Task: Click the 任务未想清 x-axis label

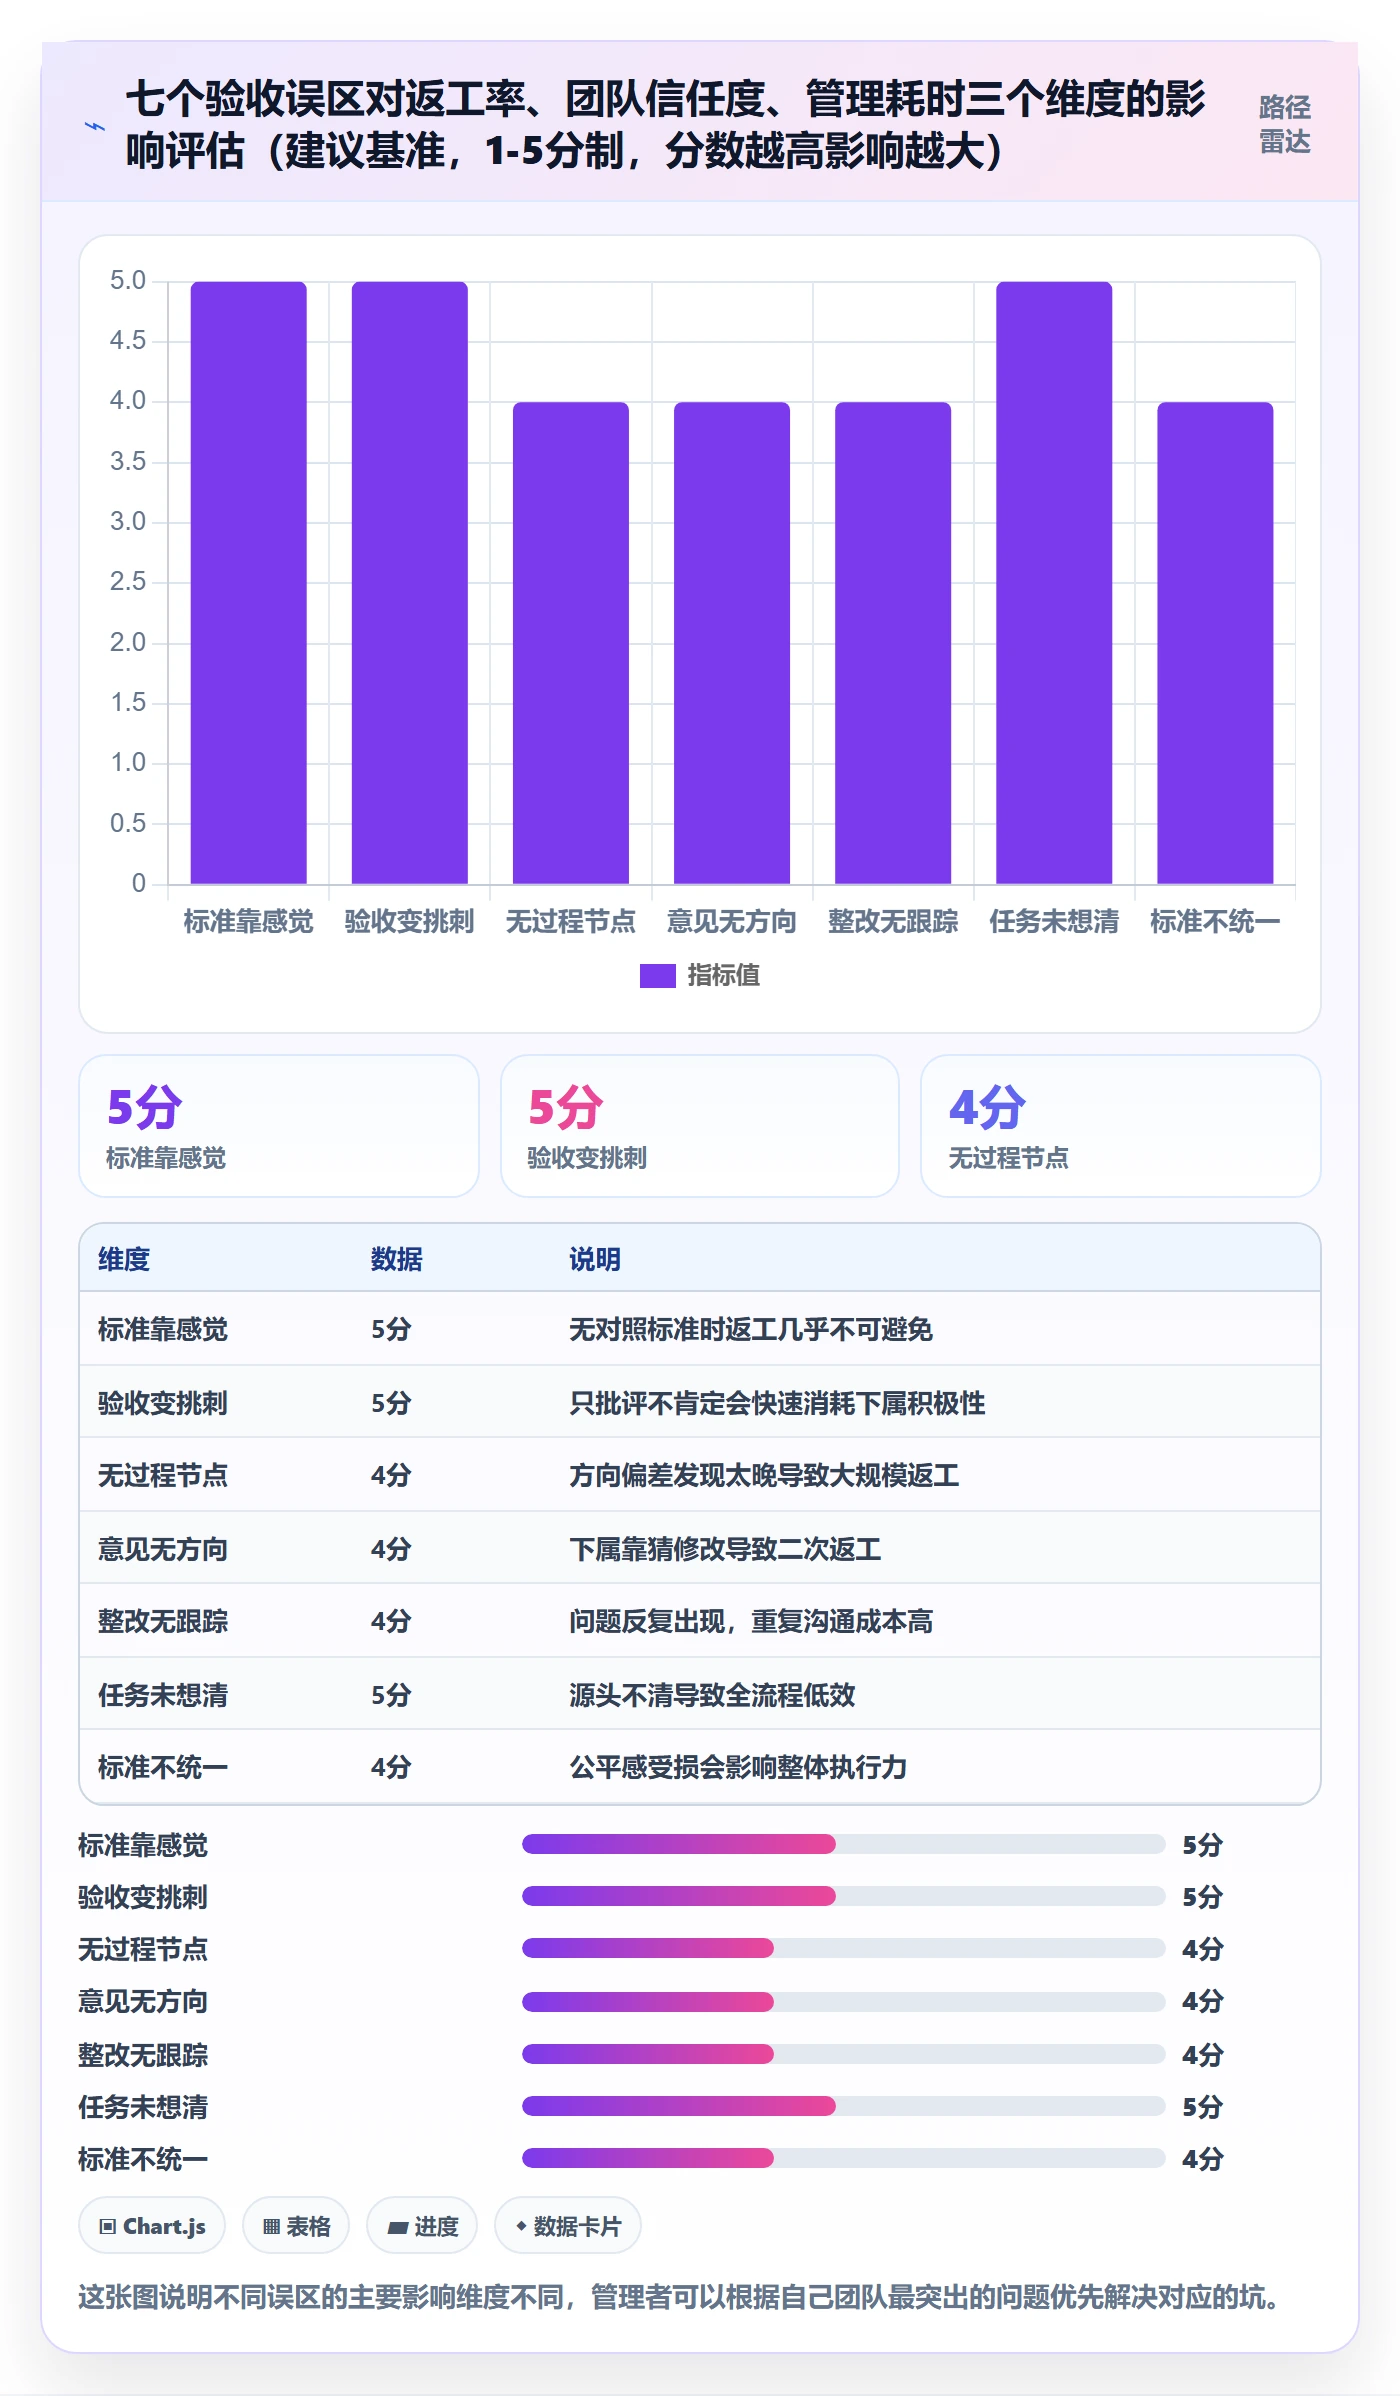Action: point(1054,921)
